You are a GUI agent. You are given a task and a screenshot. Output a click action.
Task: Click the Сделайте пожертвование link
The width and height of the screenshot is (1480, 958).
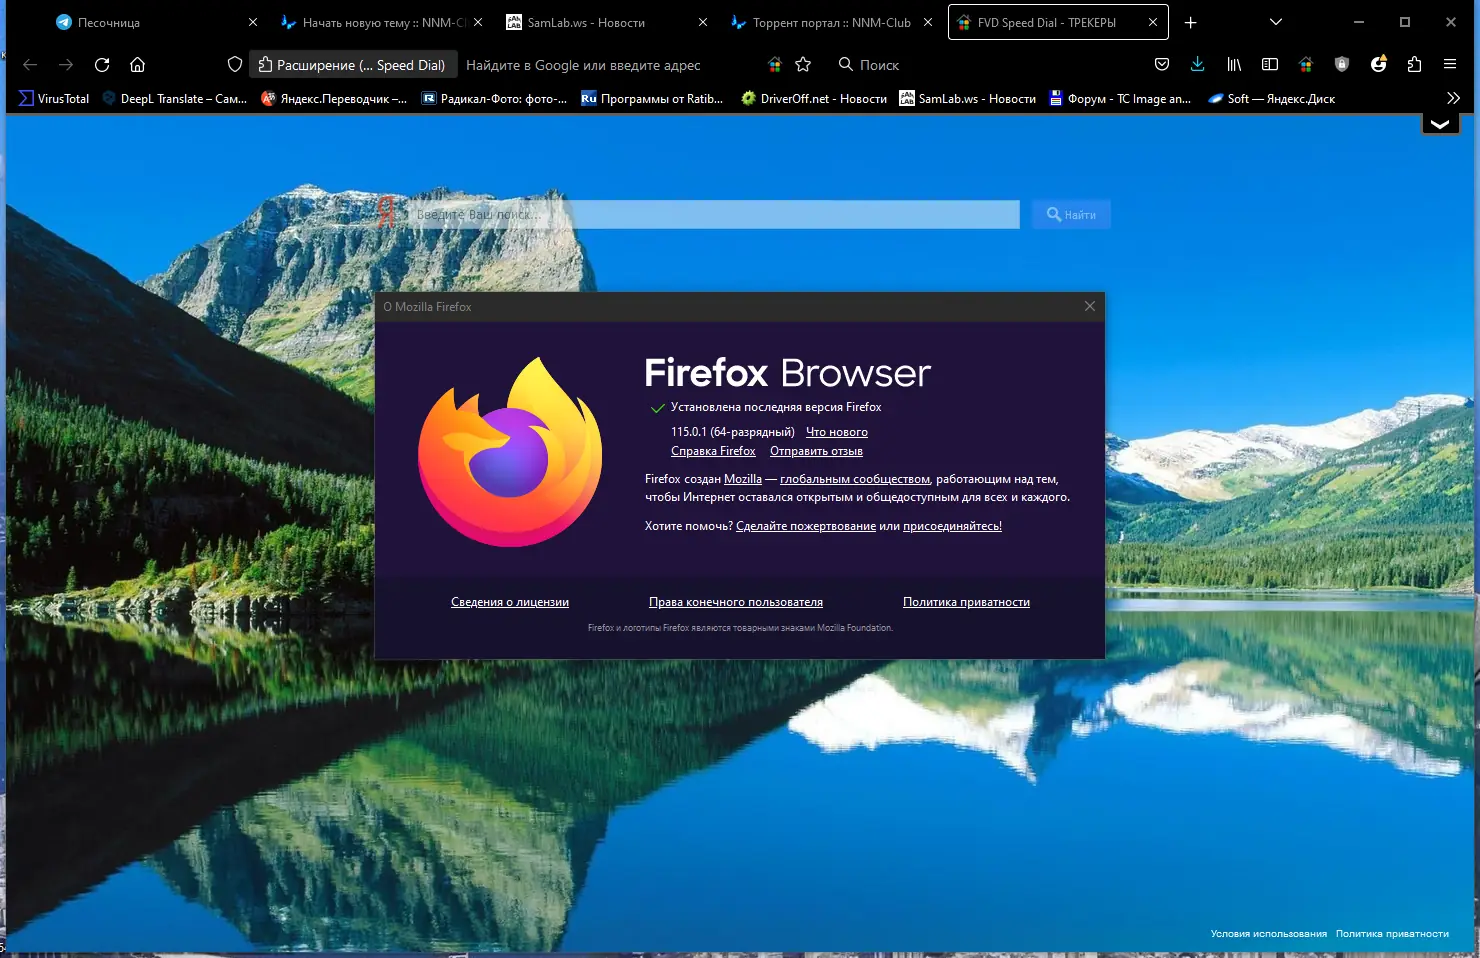click(806, 526)
